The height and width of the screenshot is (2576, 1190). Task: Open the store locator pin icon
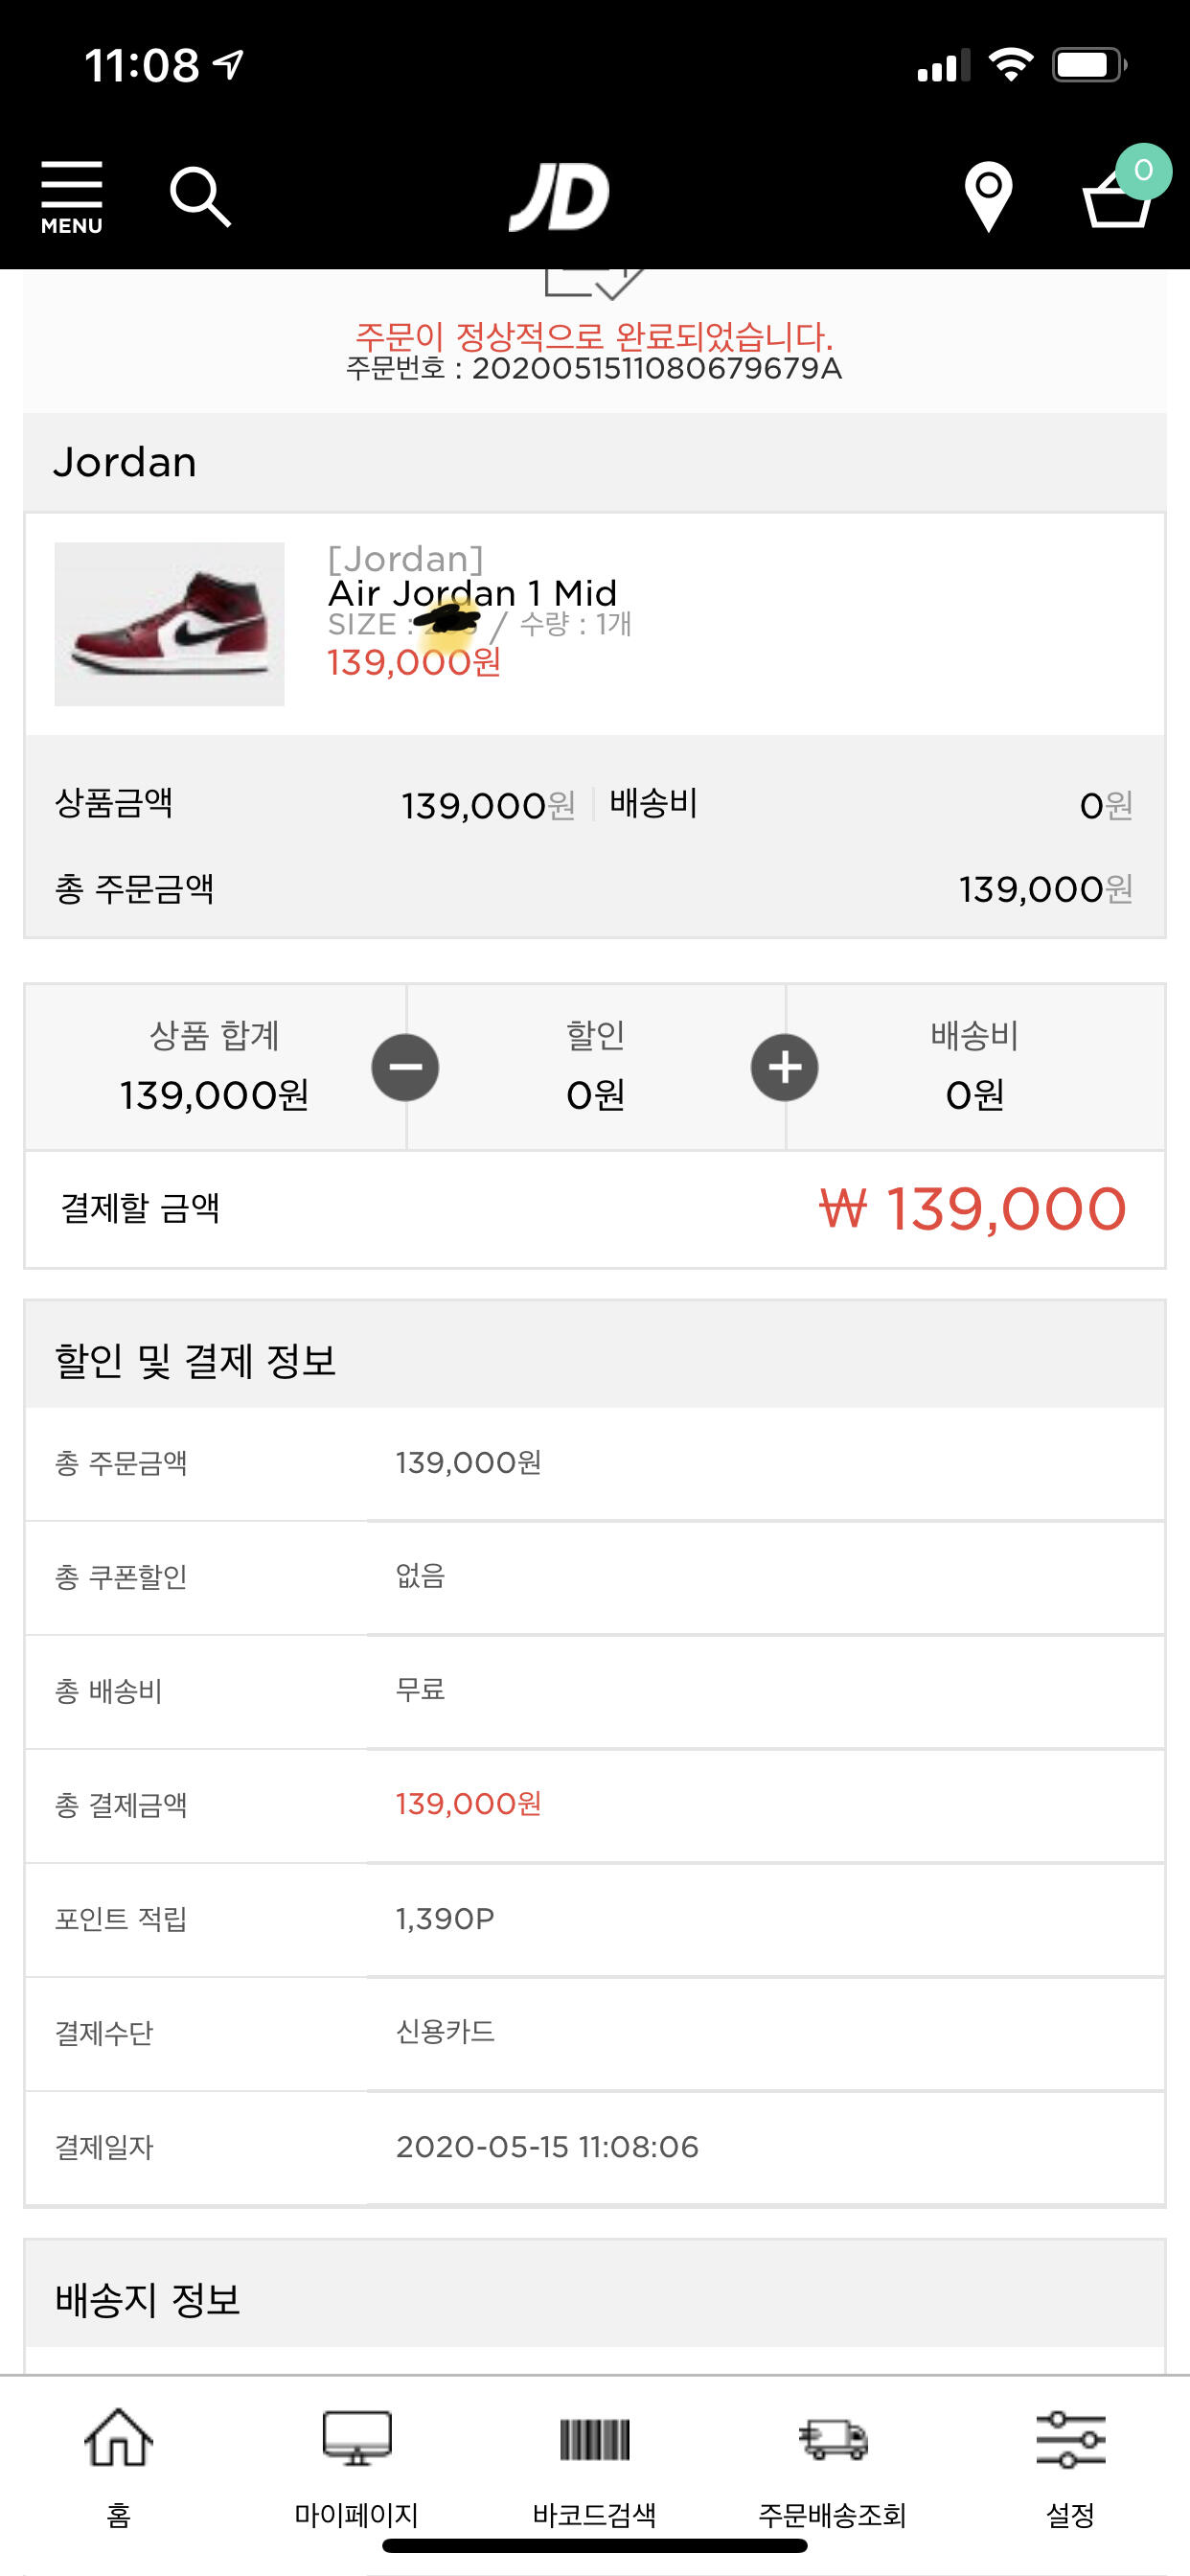[x=988, y=196]
